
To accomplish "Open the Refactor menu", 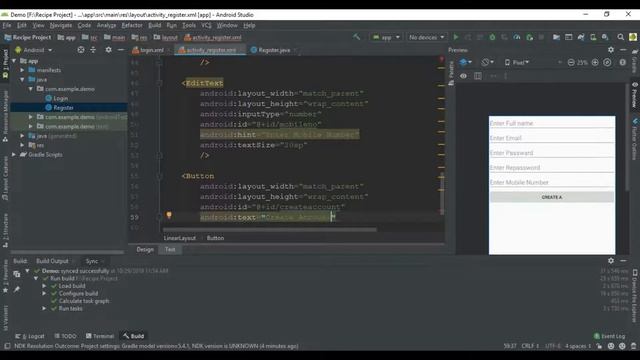I will [x=132, y=25].
